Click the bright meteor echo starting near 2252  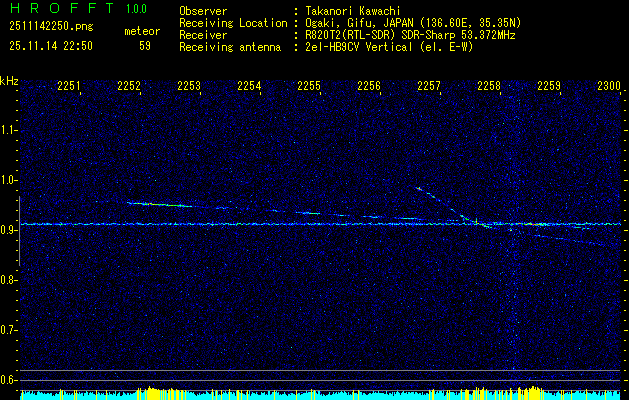point(159,204)
